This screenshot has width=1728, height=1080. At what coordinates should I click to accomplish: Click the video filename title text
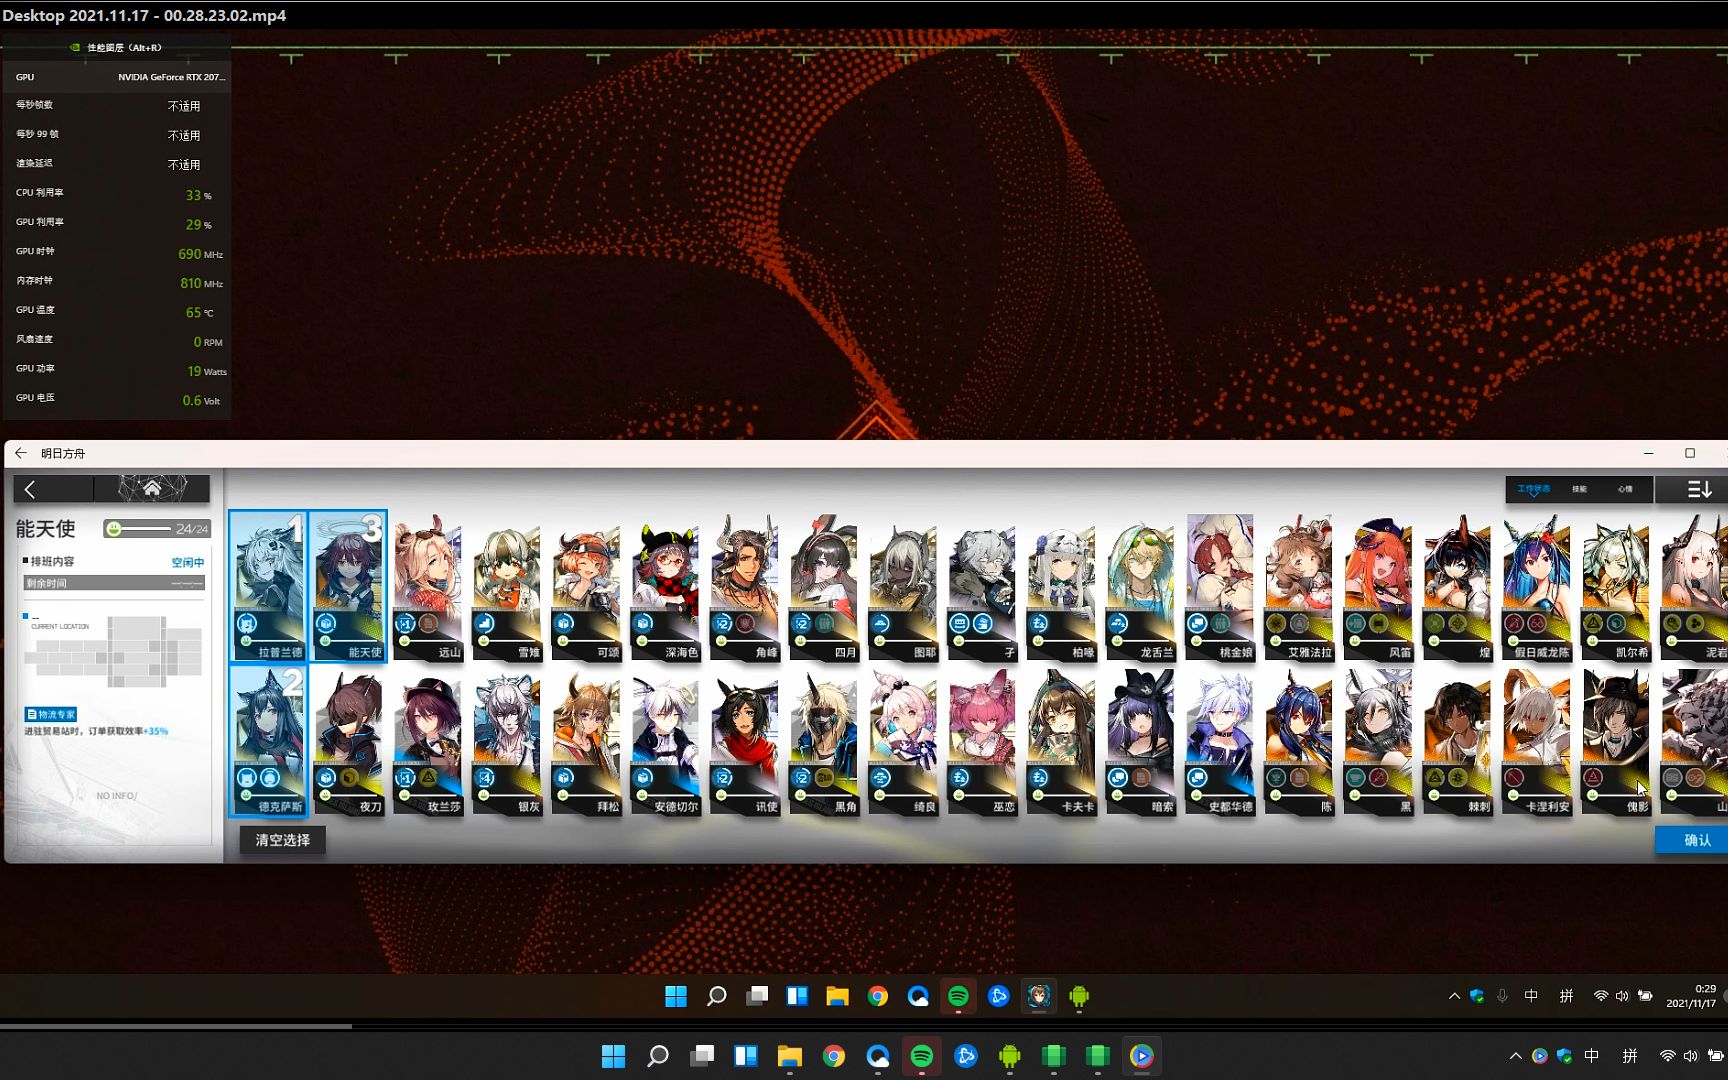(x=144, y=15)
